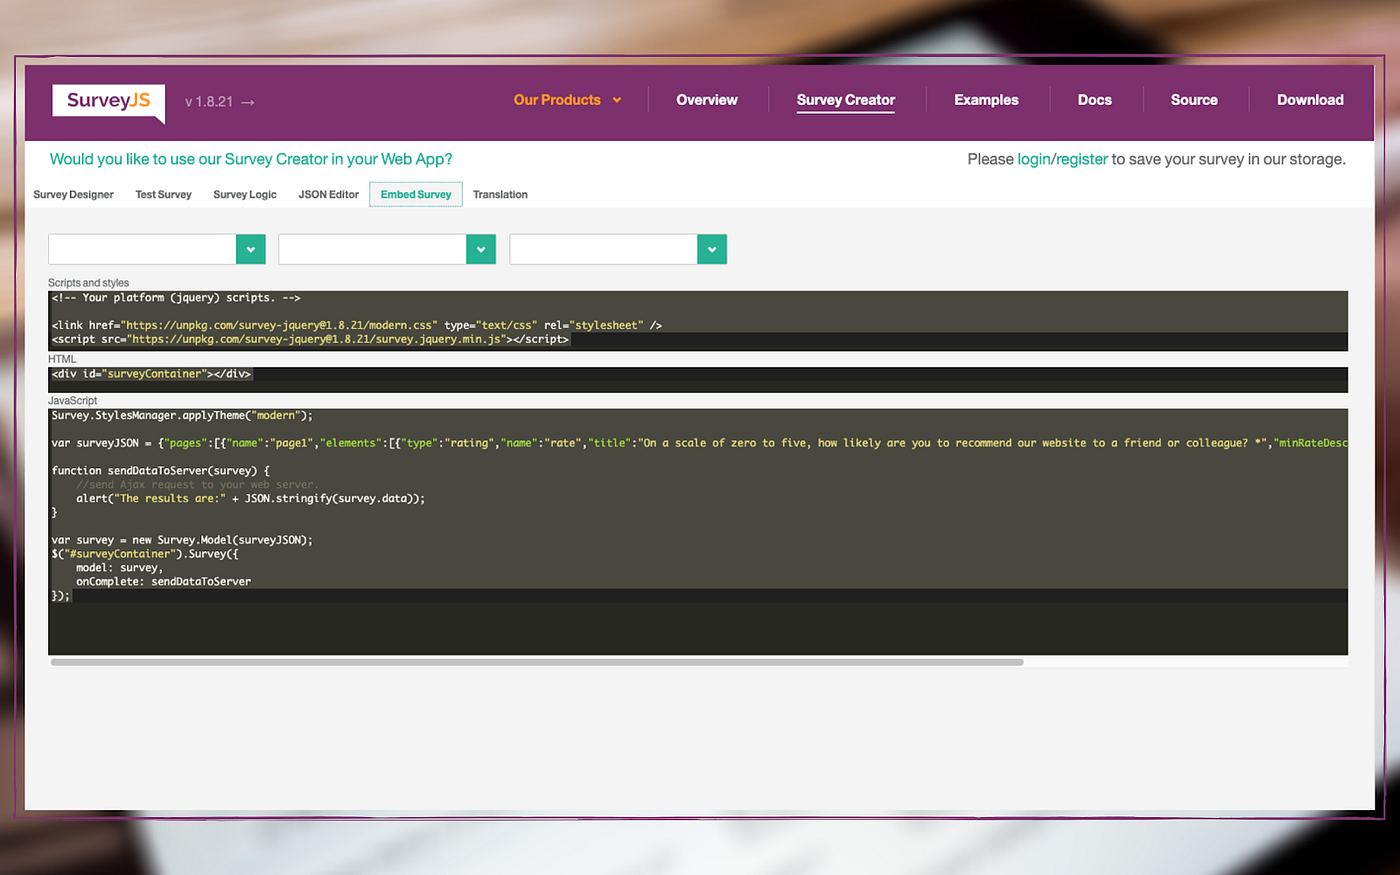Click 'onComplete: sendDataToServer' code line

tap(163, 581)
